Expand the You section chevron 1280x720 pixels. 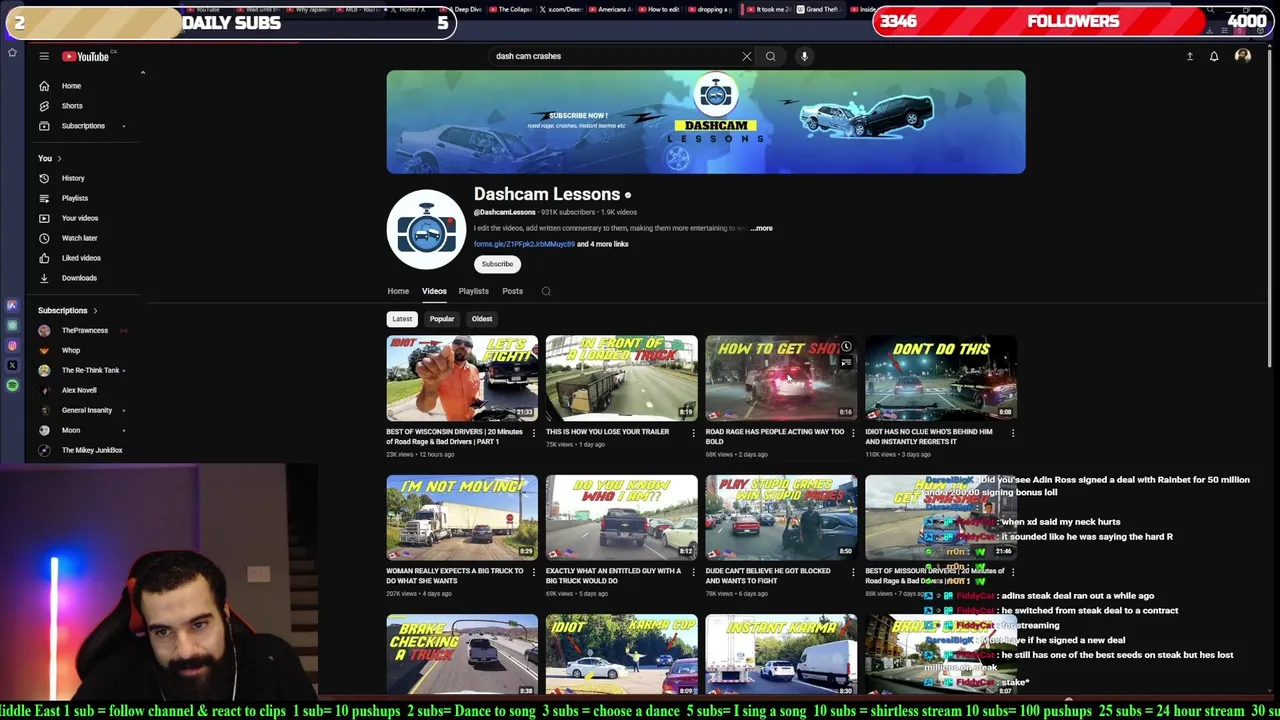click(x=59, y=158)
